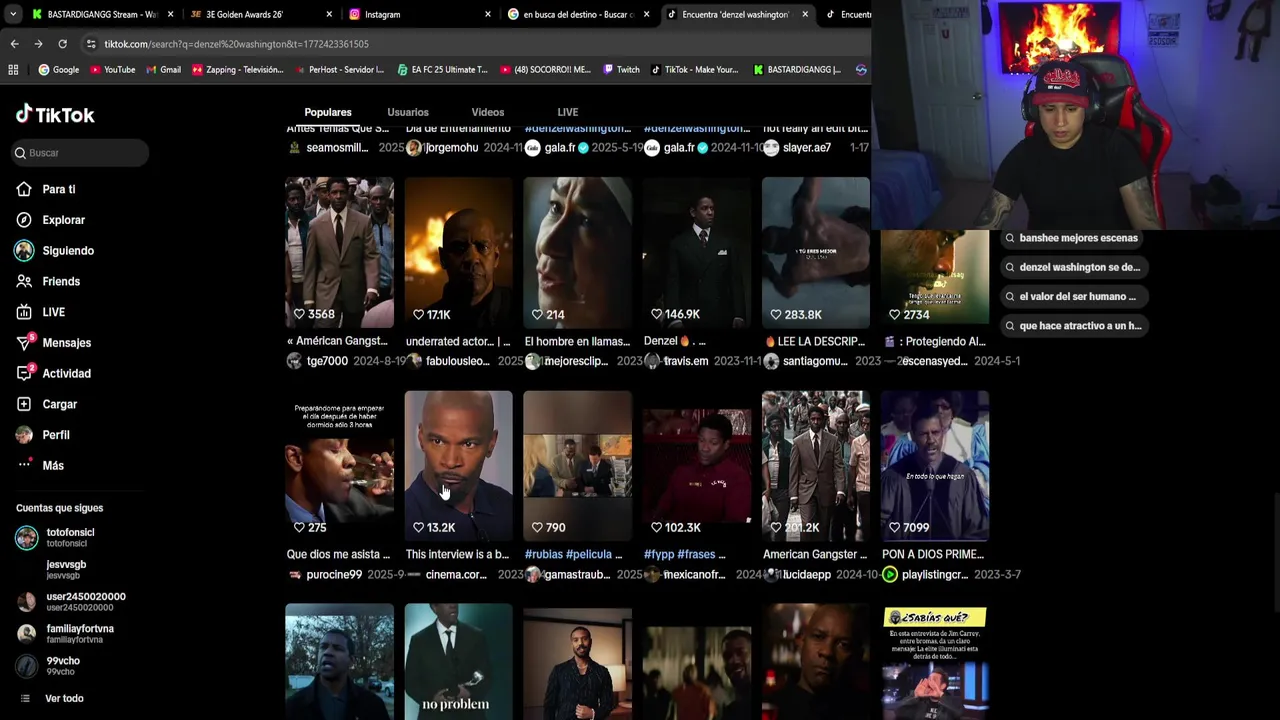The height and width of the screenshot is (720, 1280).
Task: Open the no problem video thumbnail
Action: (x=458, y=661)
